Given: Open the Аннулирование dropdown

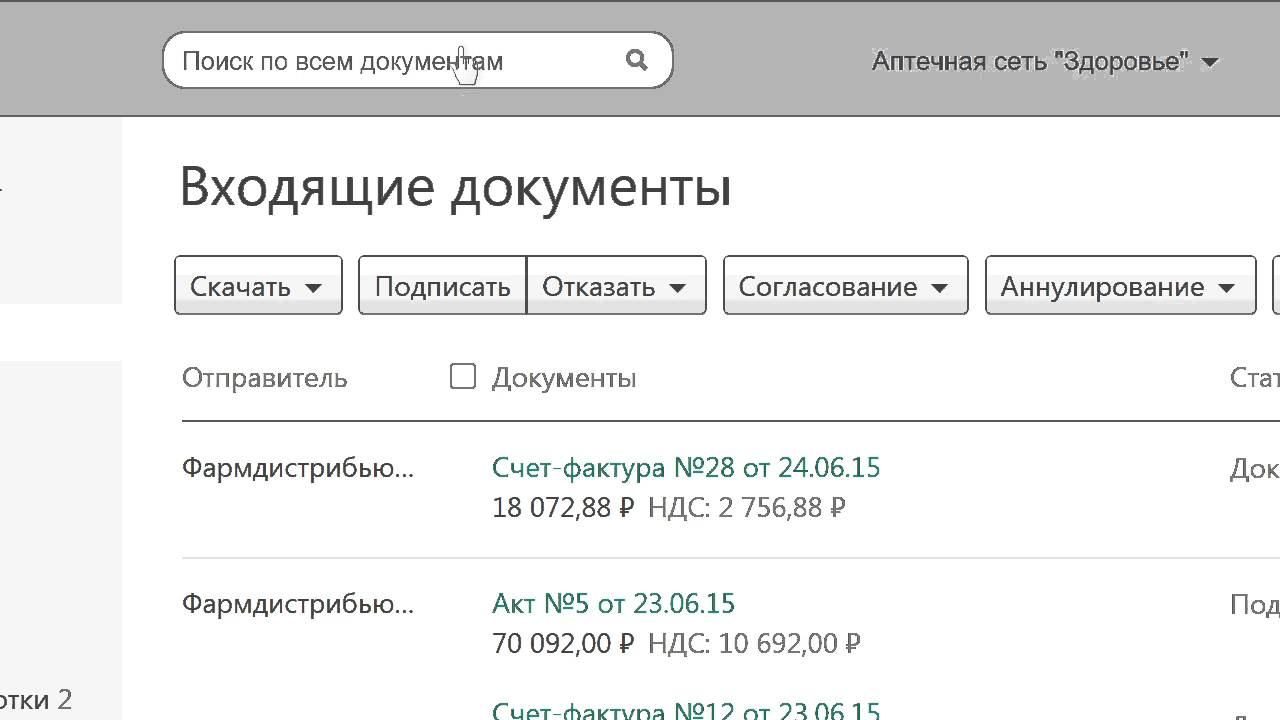Looking at the screenshot, I should [x=1119, y=287].
